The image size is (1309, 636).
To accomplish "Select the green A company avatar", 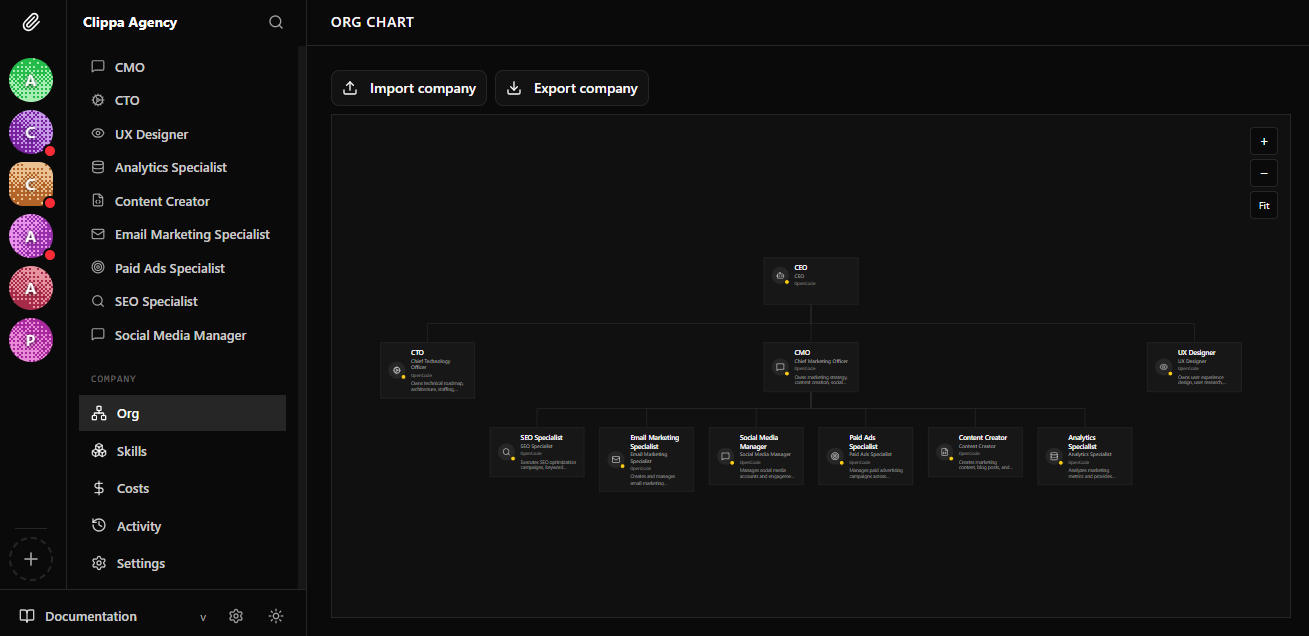I will pyautogui.click(x=31, y=80).
